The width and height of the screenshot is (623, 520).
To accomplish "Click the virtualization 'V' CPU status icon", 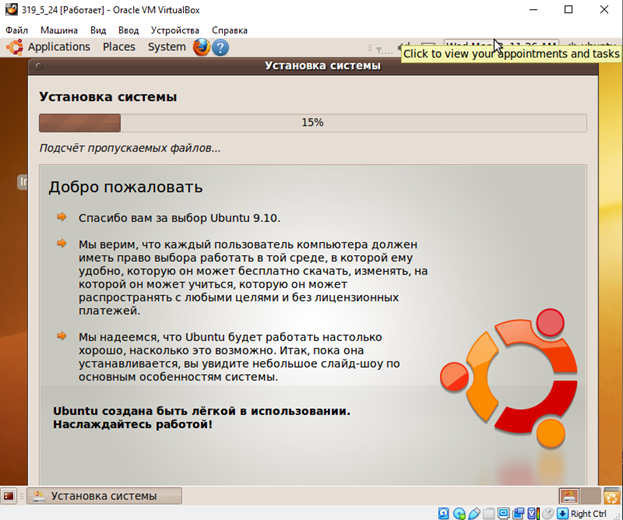I will 533,513.
